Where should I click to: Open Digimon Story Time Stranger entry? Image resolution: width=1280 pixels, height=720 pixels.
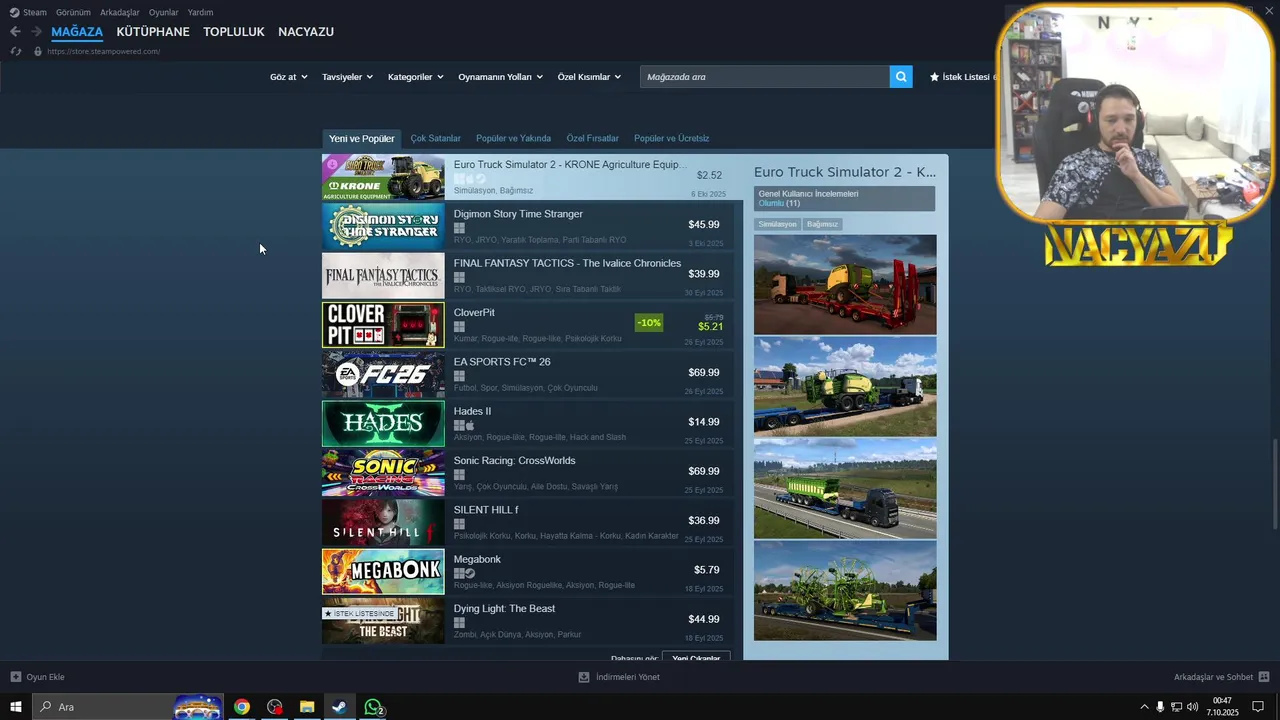528,226
